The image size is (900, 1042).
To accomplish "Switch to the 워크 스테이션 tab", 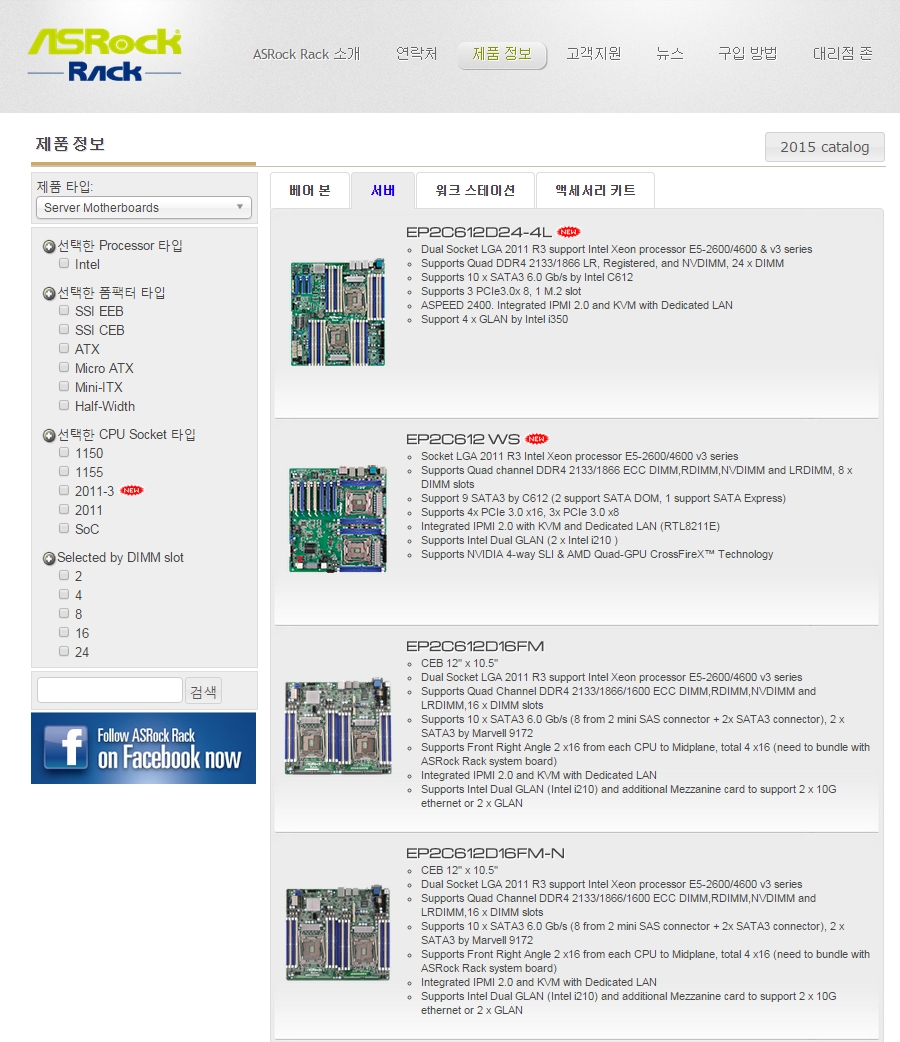I will pos(475,191).
